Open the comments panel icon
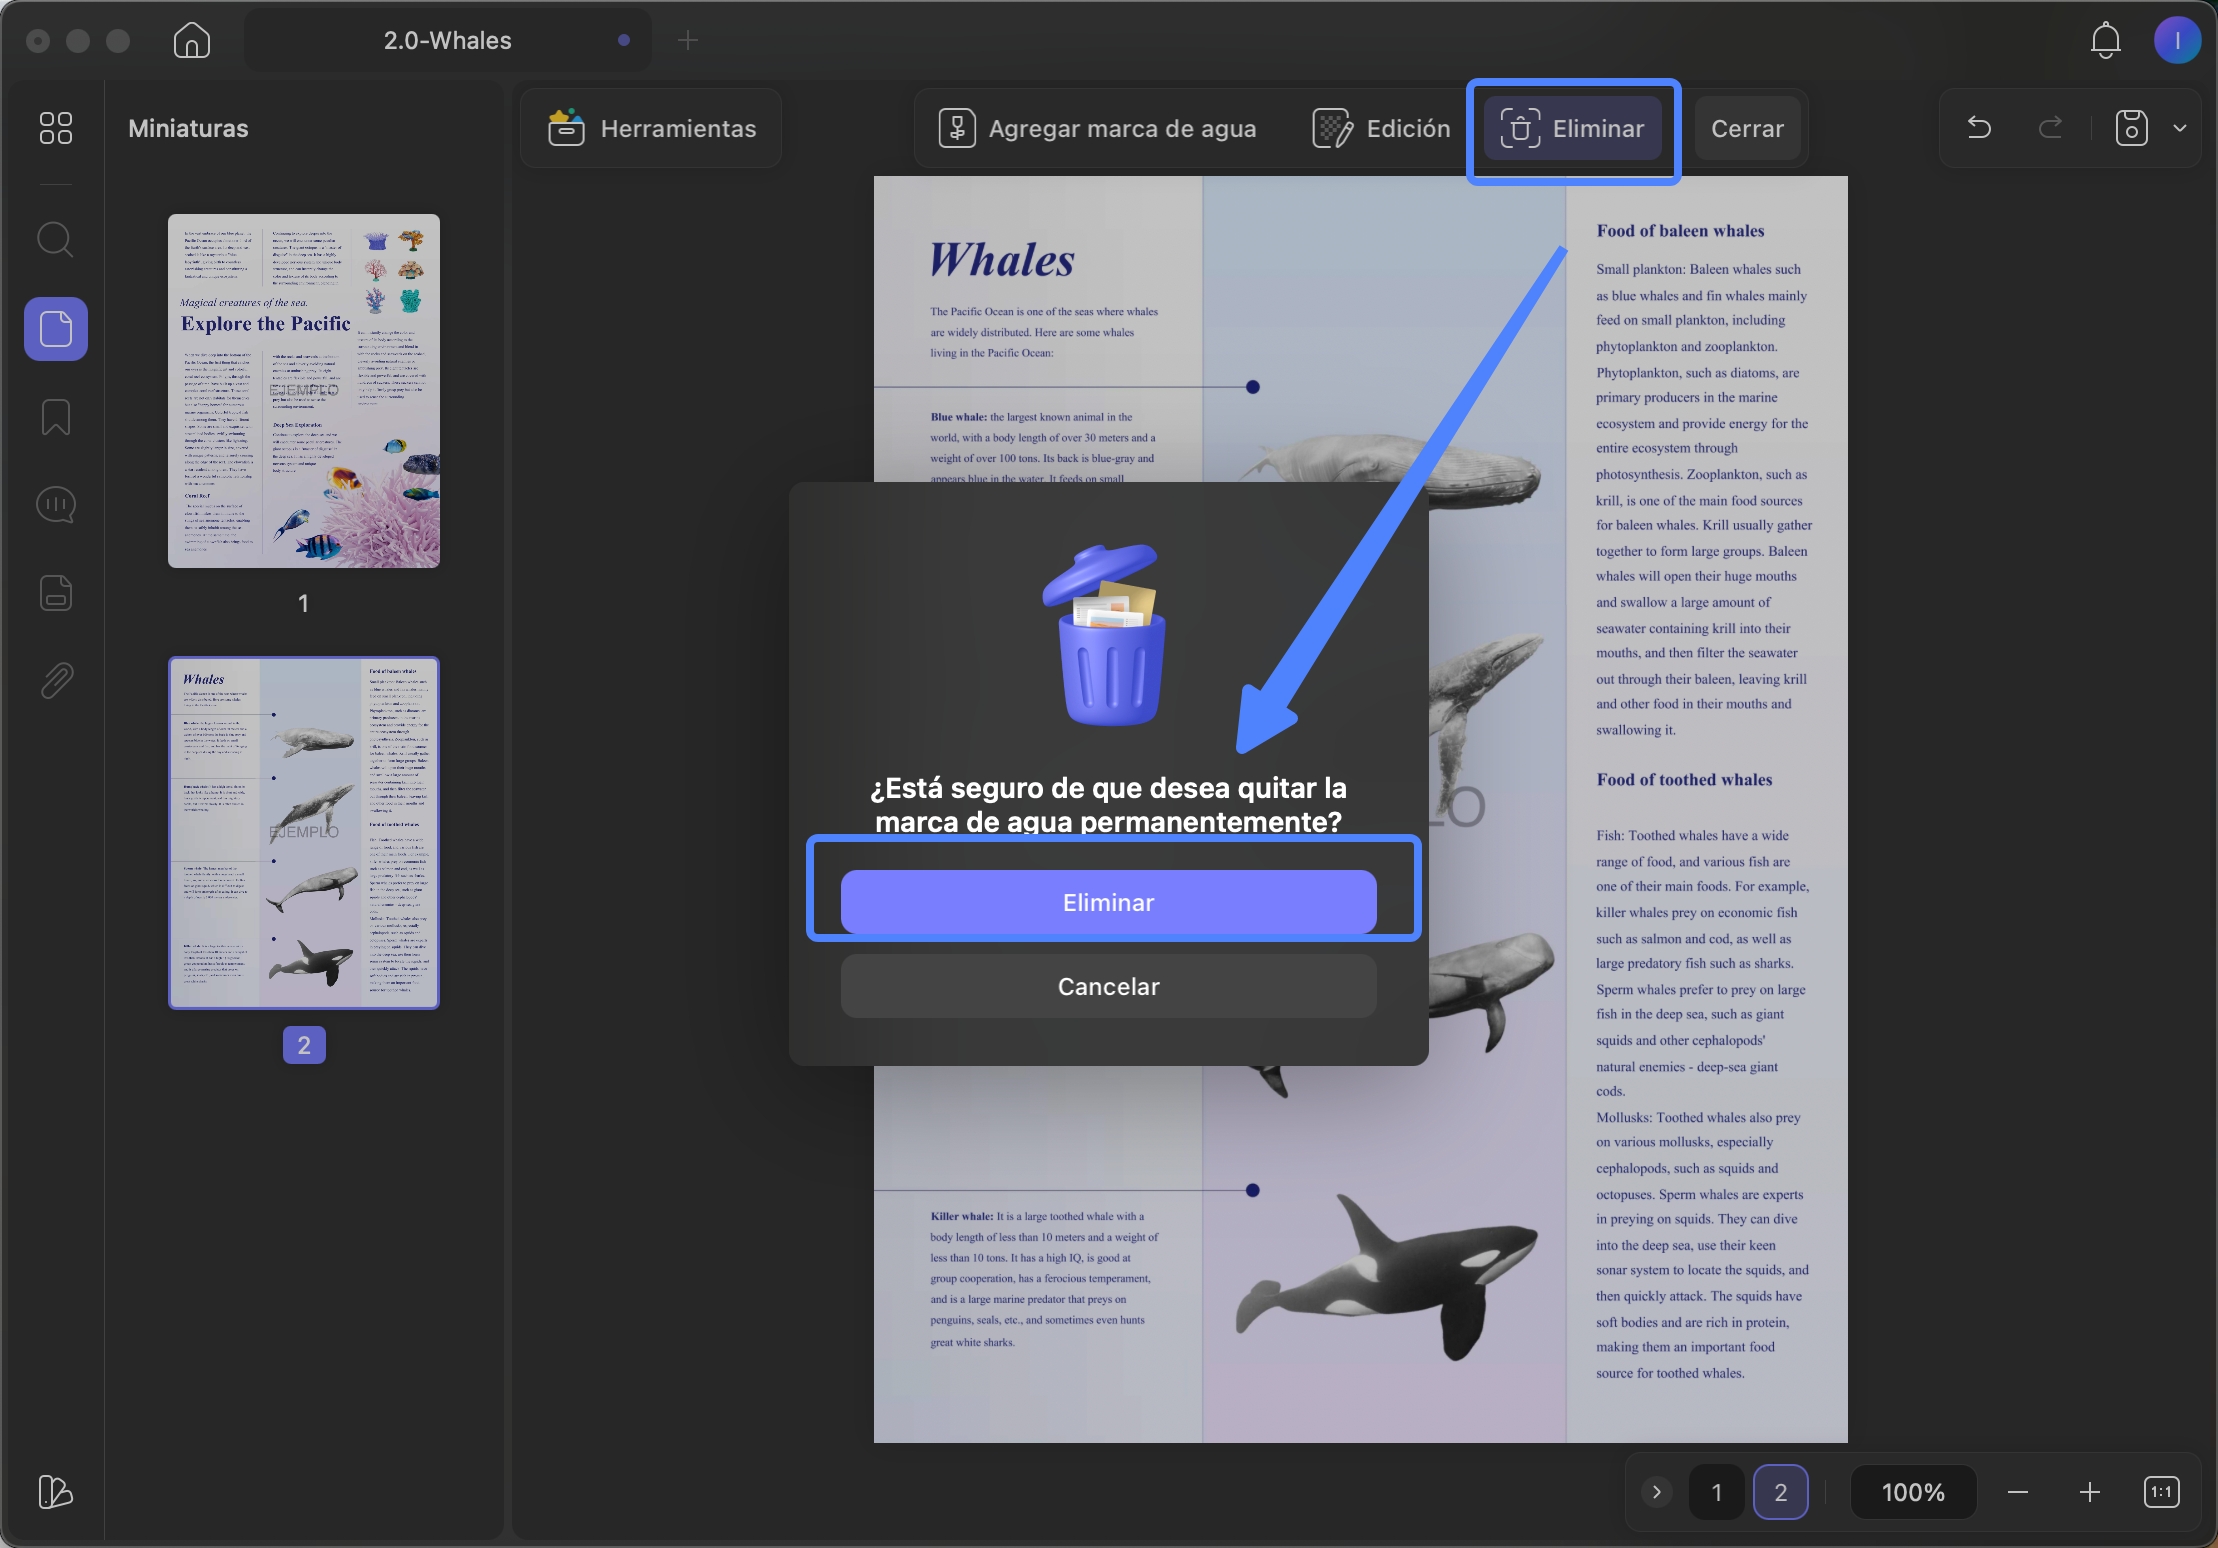 [56, 505]
